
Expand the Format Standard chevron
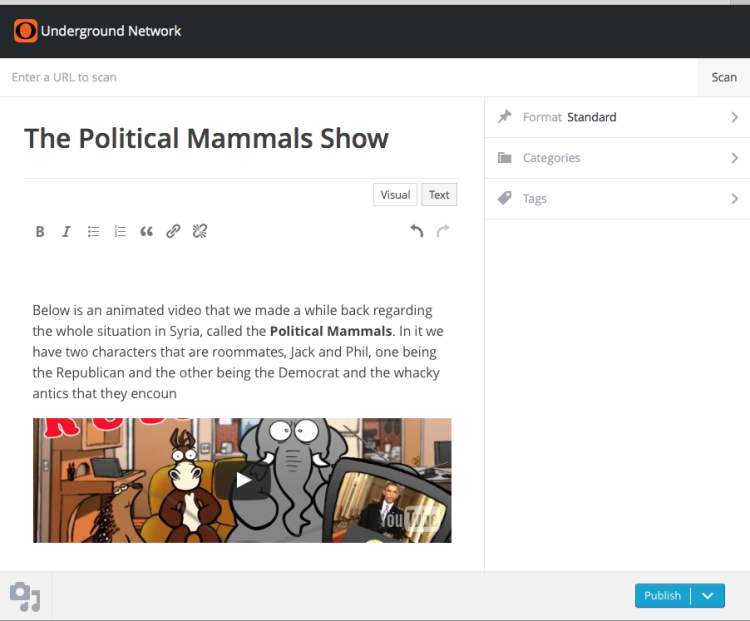click(735, 117)
